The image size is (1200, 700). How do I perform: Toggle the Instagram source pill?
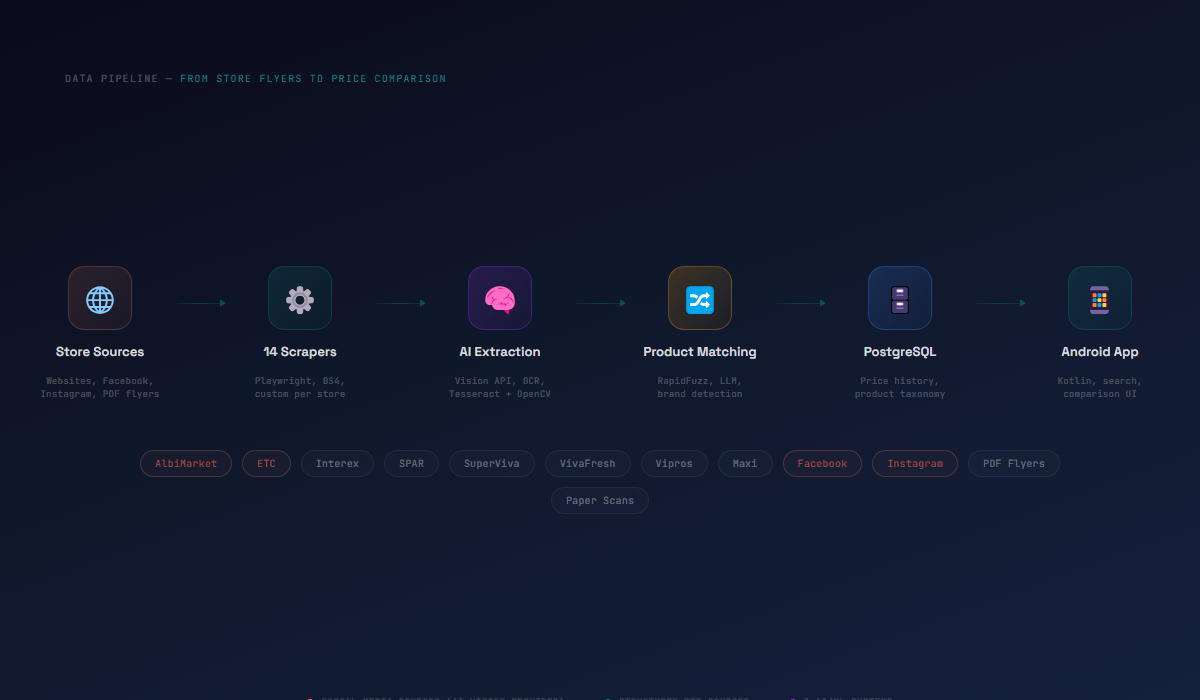[x=914, y=463]
